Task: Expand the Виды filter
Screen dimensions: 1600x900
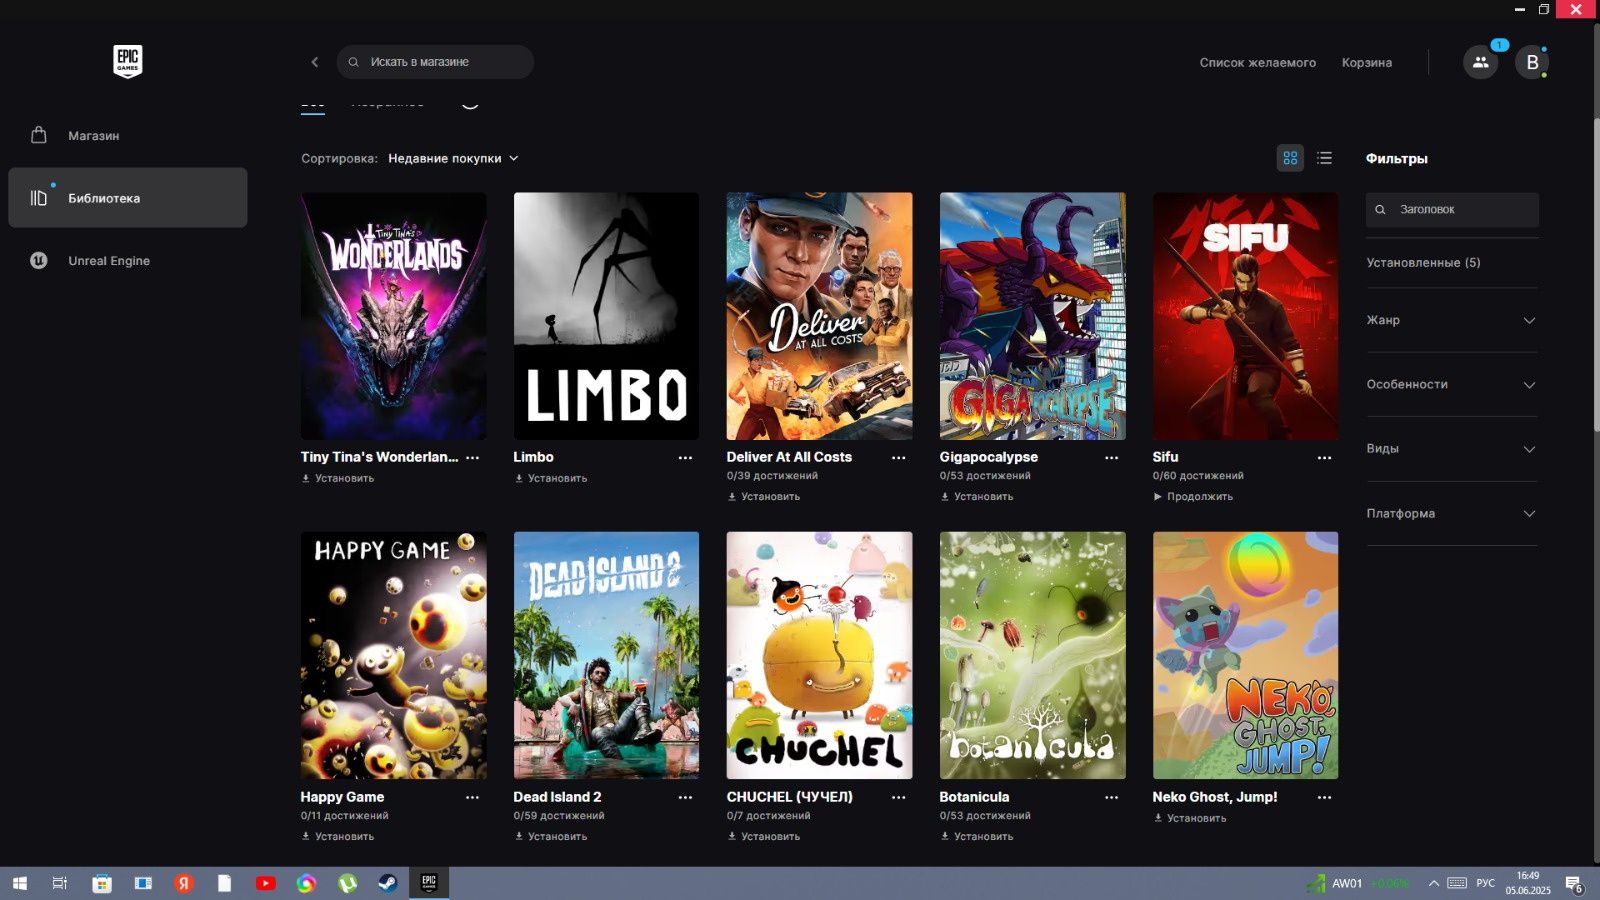Action: [1451, 448]
